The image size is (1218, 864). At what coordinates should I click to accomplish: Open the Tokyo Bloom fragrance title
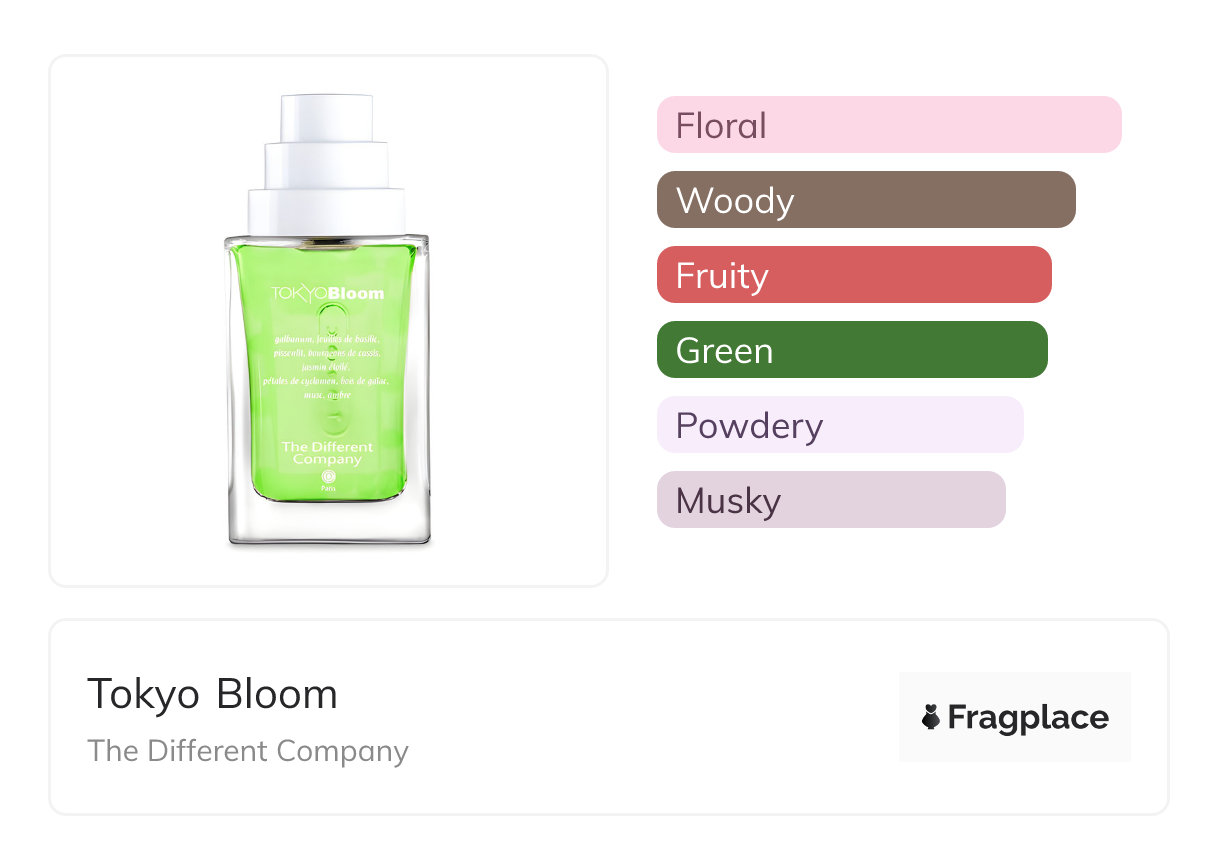(x=213, y=695)
